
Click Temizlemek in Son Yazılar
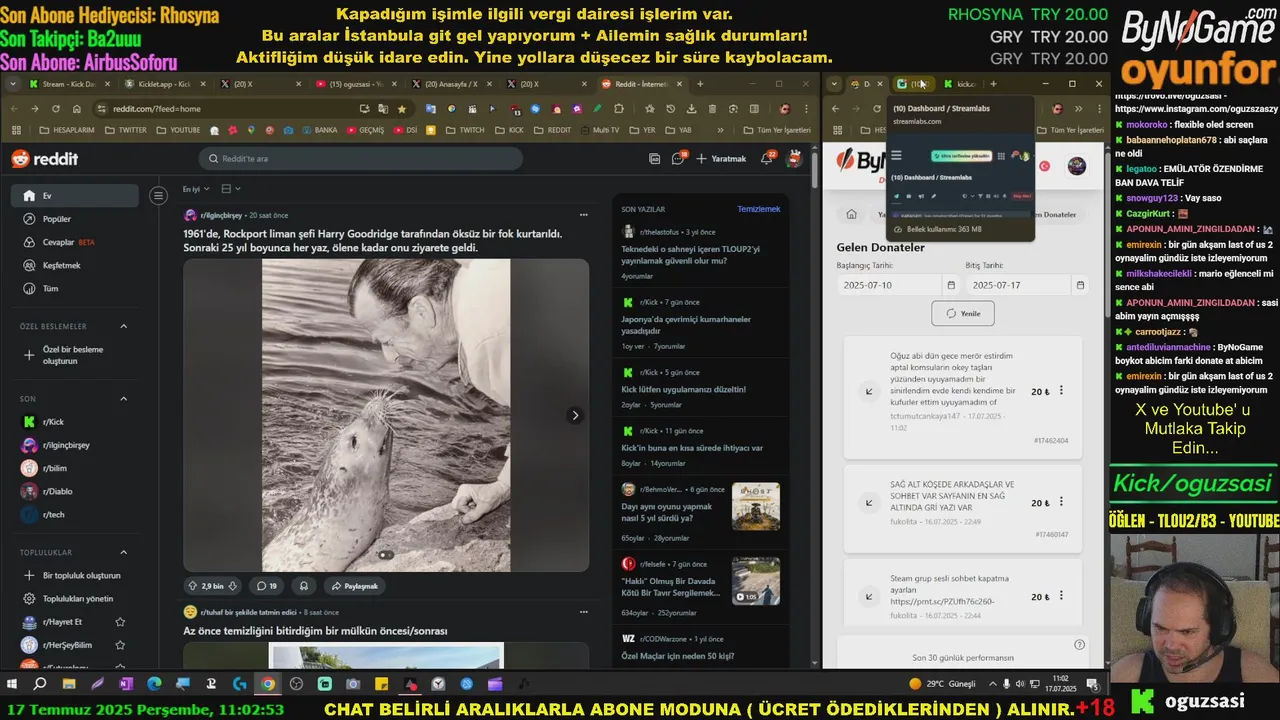(x=759, y=209)
